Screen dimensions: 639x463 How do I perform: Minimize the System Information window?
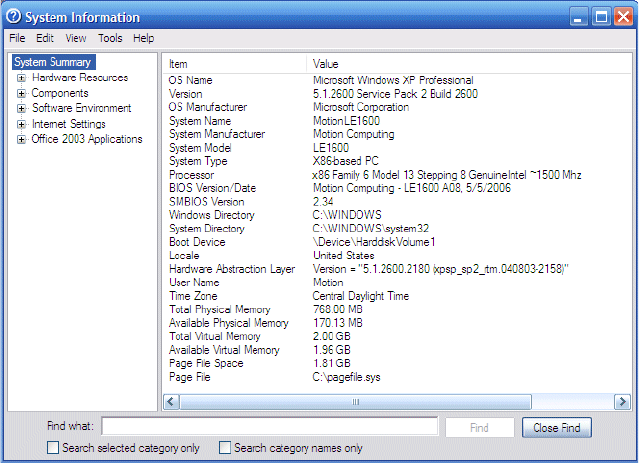tap(577, 17)
